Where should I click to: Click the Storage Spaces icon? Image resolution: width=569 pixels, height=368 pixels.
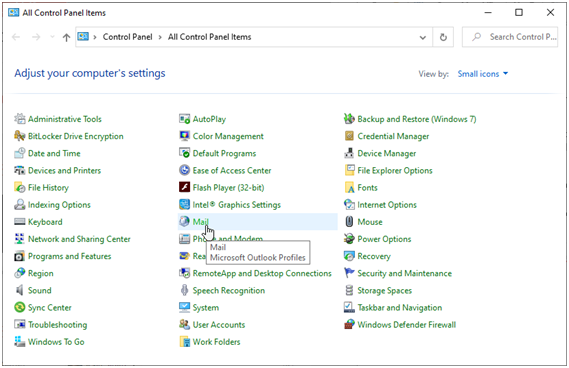(349, 290)
